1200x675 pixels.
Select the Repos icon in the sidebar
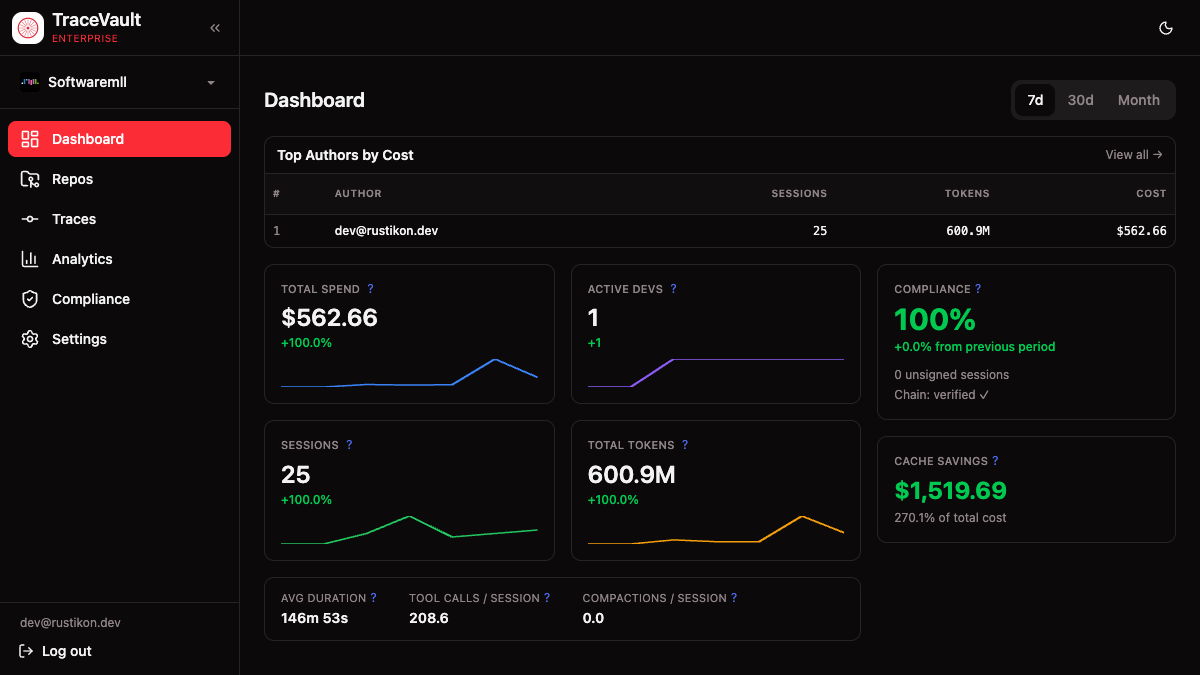coord(31,178)
